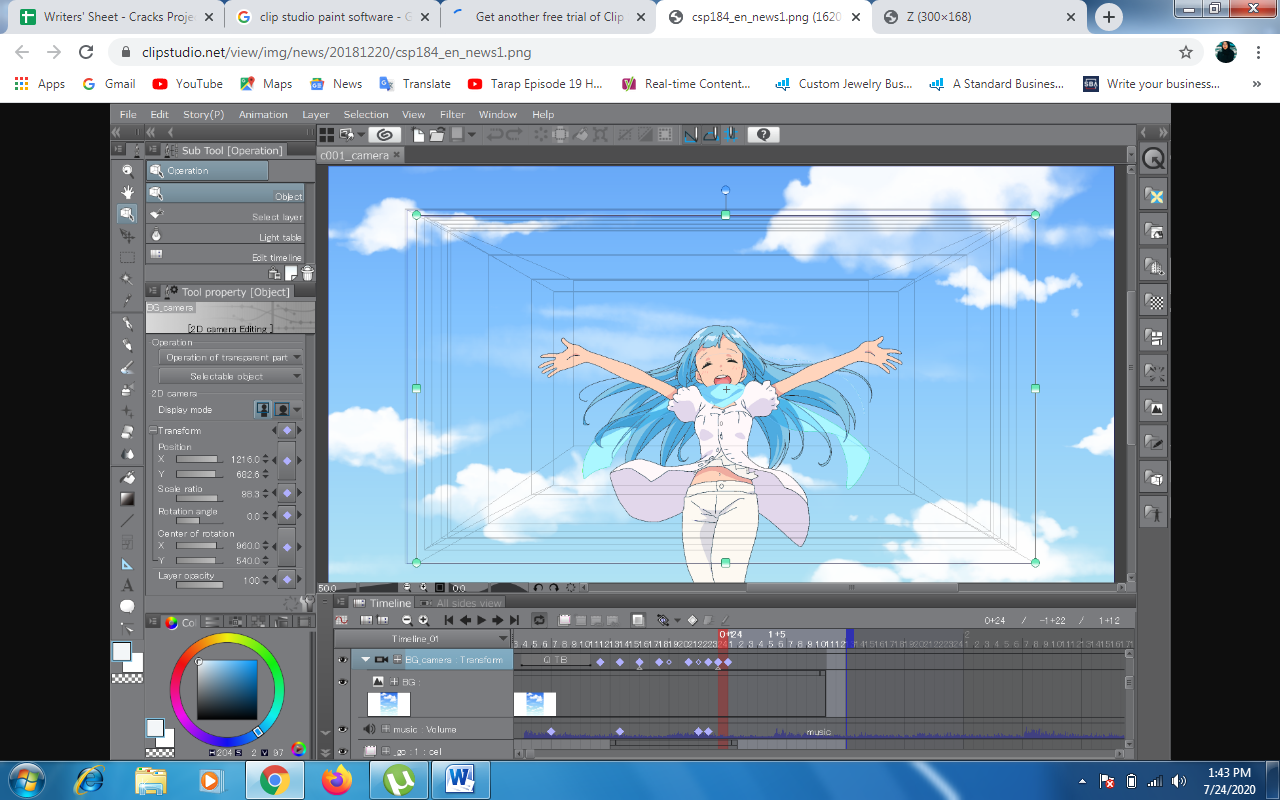Open the Layer menu
Screen dimensions: 1280x800
point(316,114)
